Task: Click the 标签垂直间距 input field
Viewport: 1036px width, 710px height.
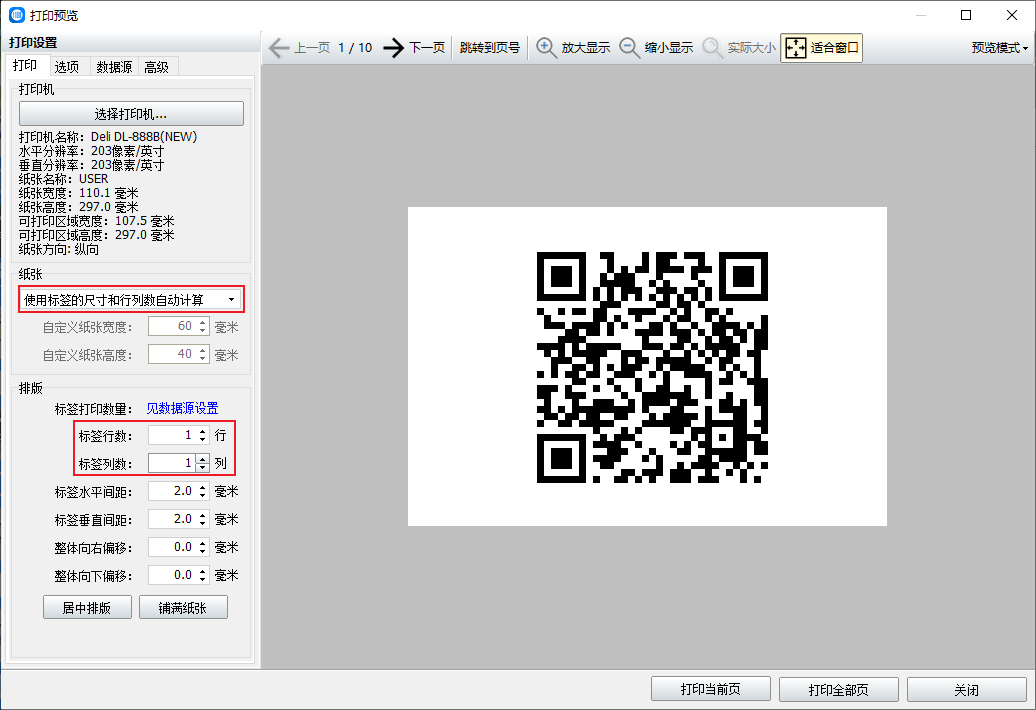Action: 172,519
